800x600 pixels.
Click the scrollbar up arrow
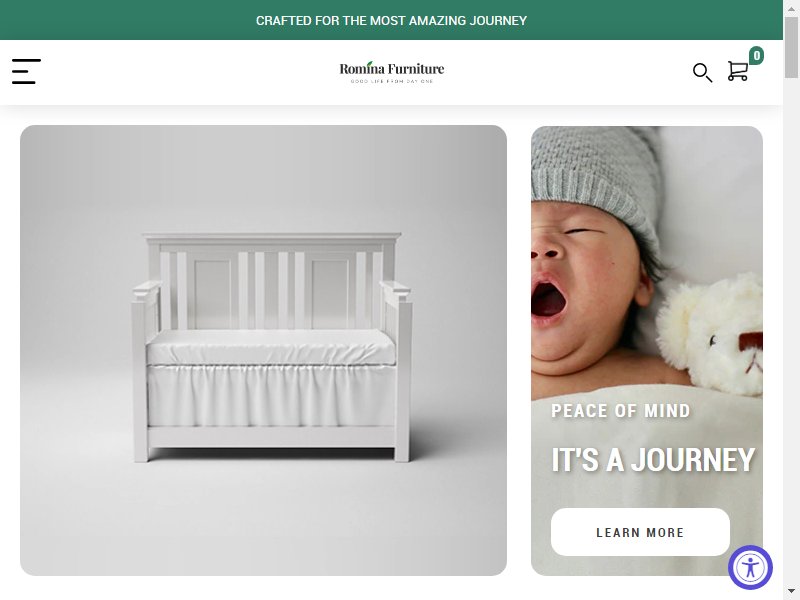[791, 8]
